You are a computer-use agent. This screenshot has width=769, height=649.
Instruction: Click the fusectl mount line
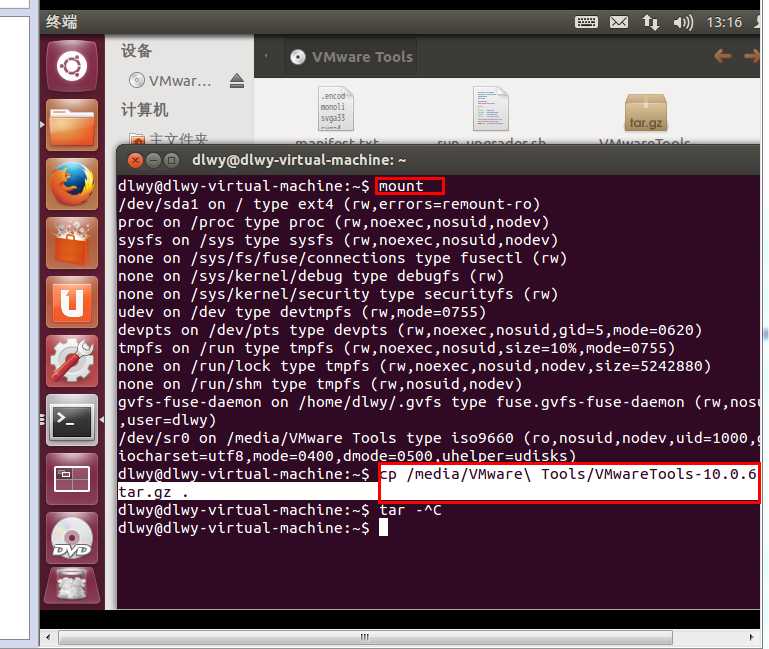(342, 258)
